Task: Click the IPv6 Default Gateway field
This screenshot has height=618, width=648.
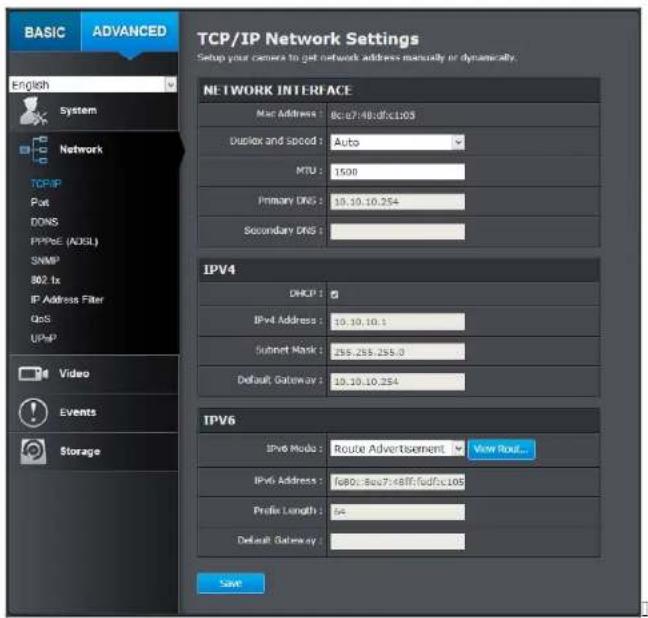Action: click(397, 542)
